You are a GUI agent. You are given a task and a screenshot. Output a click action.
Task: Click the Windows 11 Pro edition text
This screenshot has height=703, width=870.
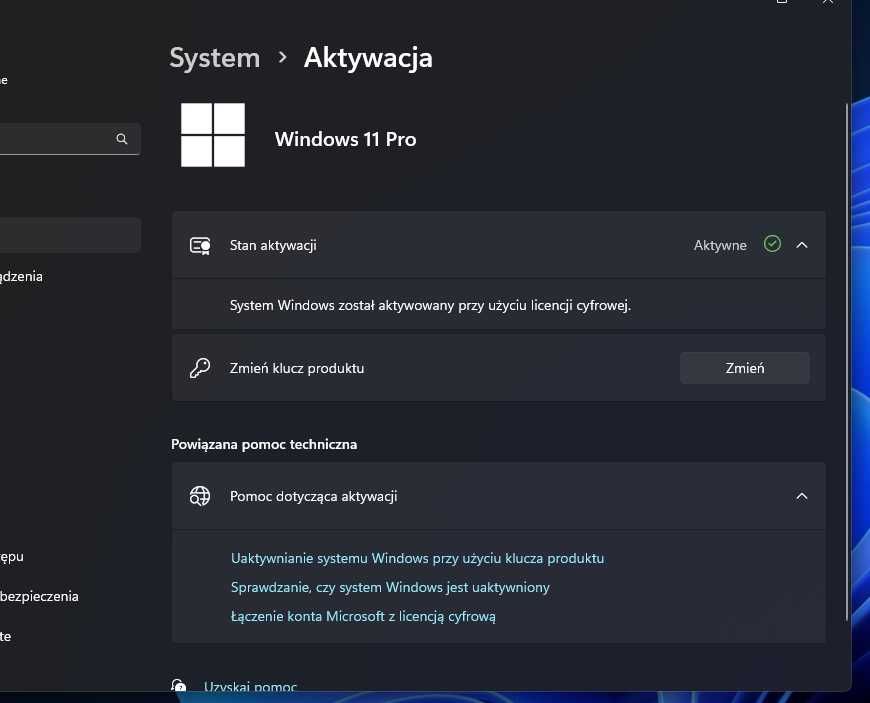[x=345, y=139]
